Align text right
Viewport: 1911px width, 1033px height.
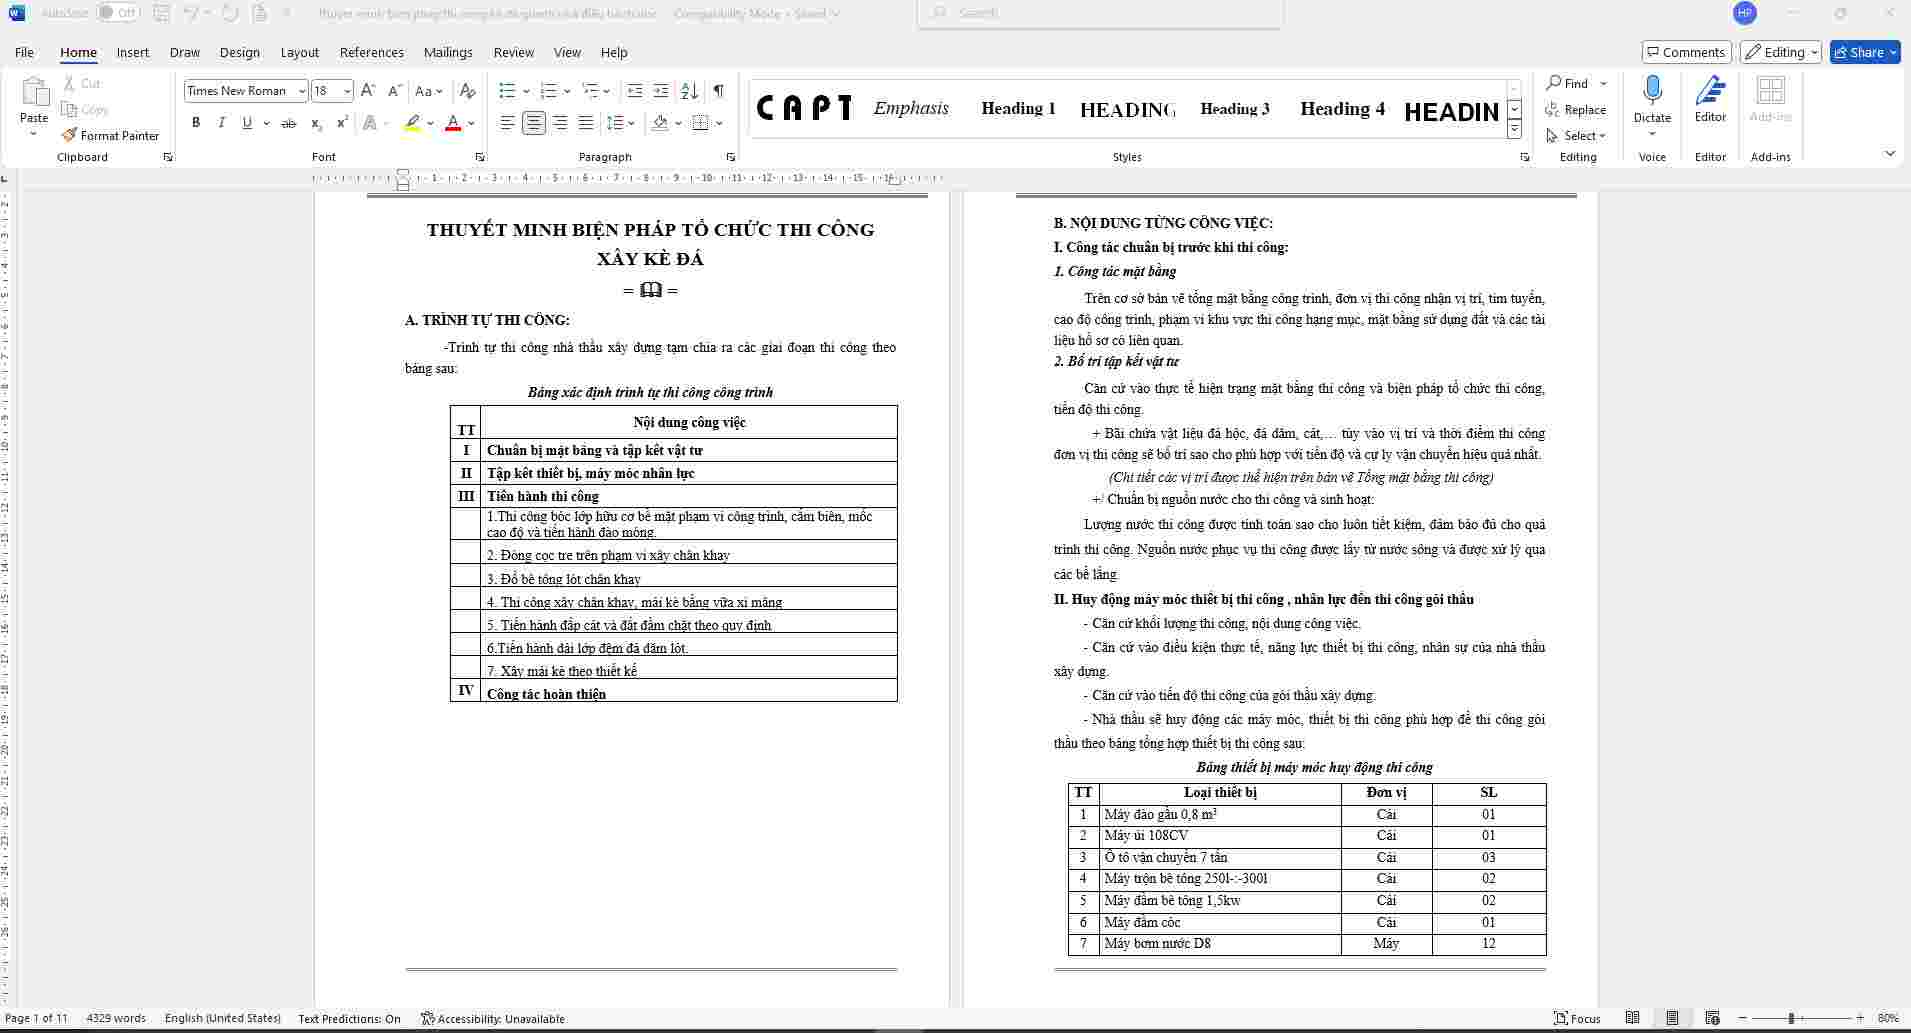(560, 123)
